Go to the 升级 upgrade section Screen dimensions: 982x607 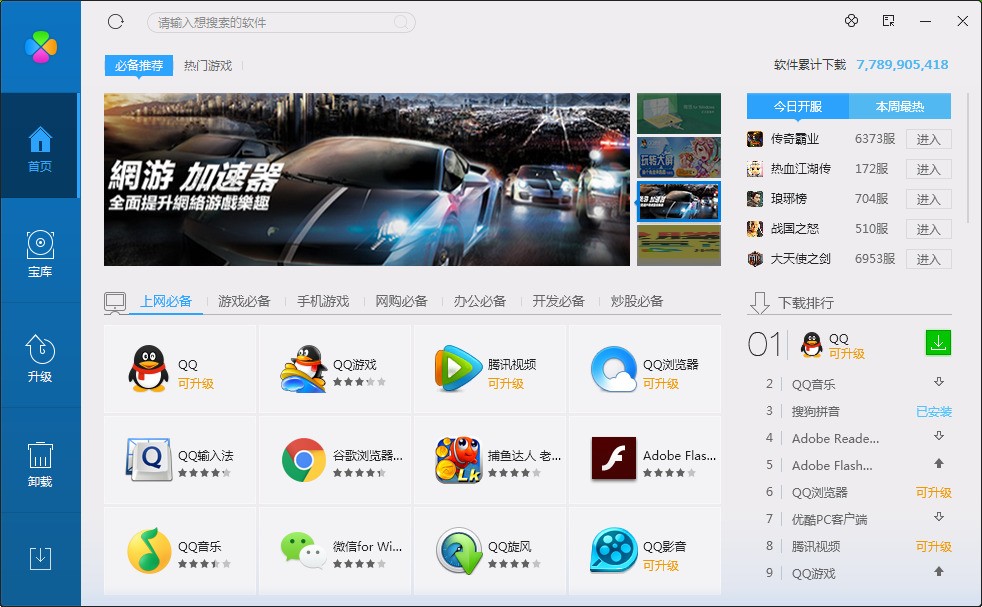click(x=40, y=358)
